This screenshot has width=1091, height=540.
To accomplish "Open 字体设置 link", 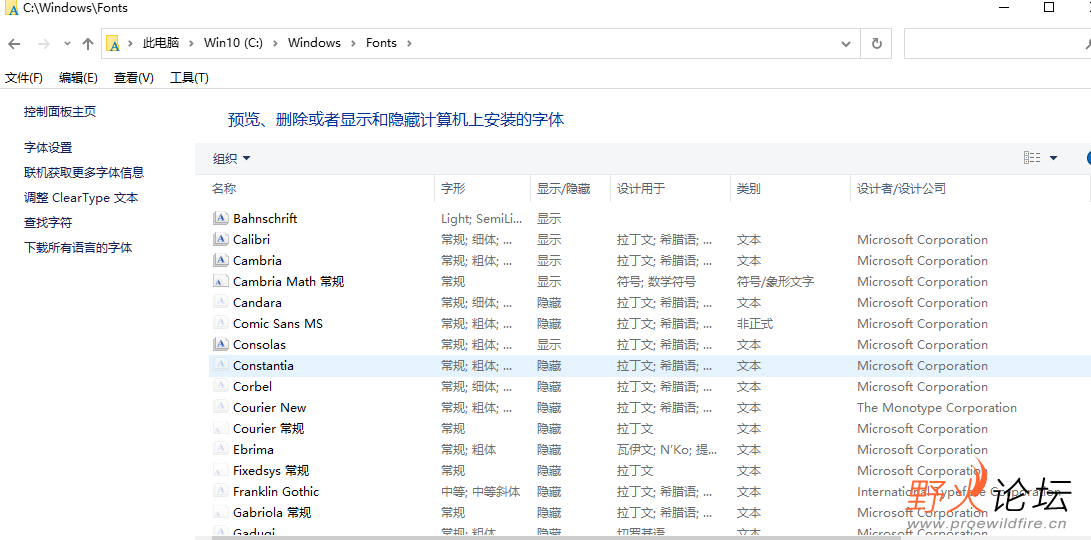I will [48, 148].
